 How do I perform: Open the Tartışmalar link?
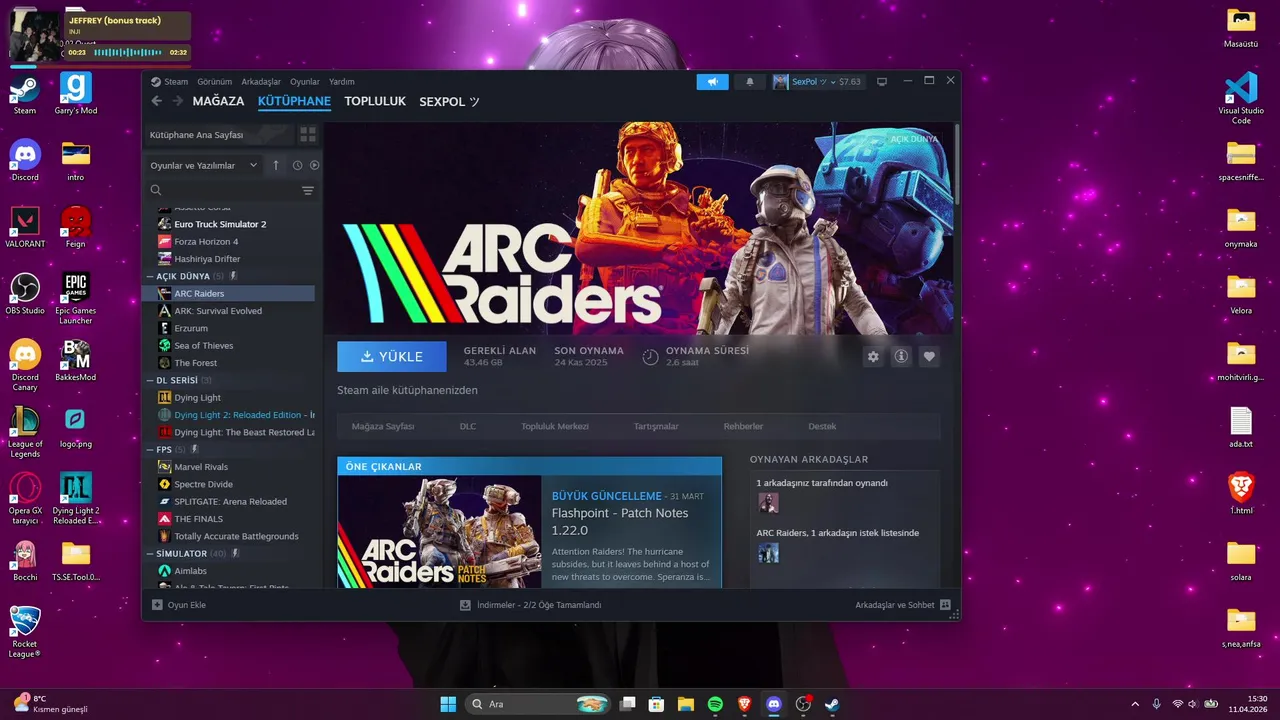point(656,426)
